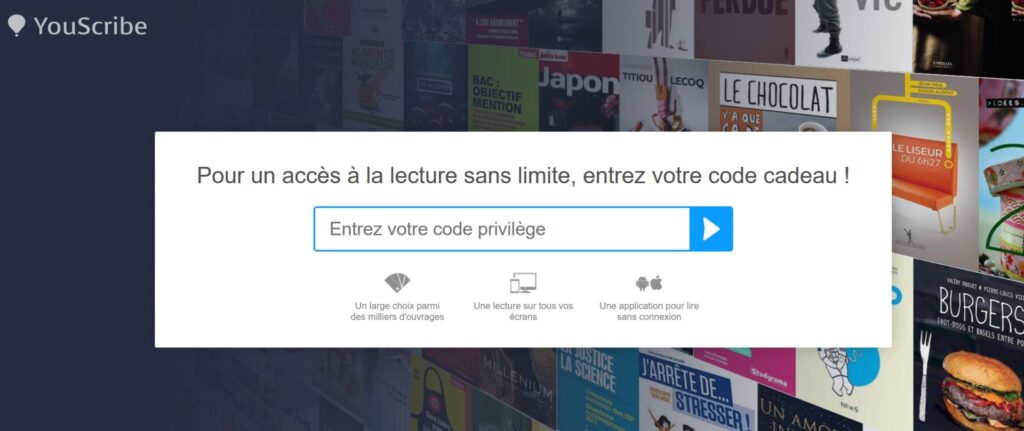This screenshot has height=431, width=1024.
Task: Open the Bac Objectif Mention cover
Action: tap(503, 89)
